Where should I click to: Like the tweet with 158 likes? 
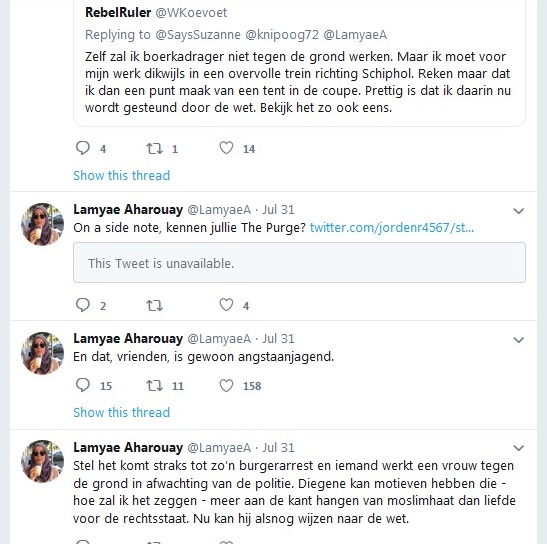(x=226, y=385)
